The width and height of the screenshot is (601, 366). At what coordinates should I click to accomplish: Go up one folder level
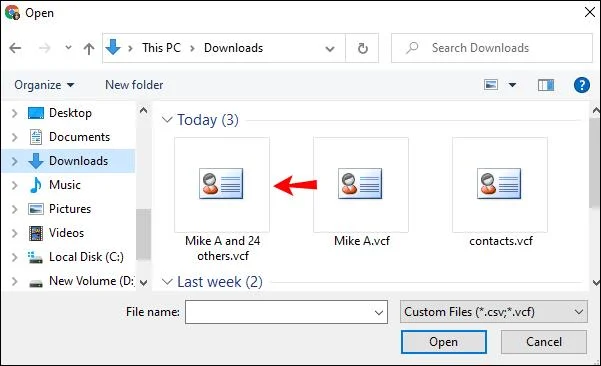[x=89, y=48]
